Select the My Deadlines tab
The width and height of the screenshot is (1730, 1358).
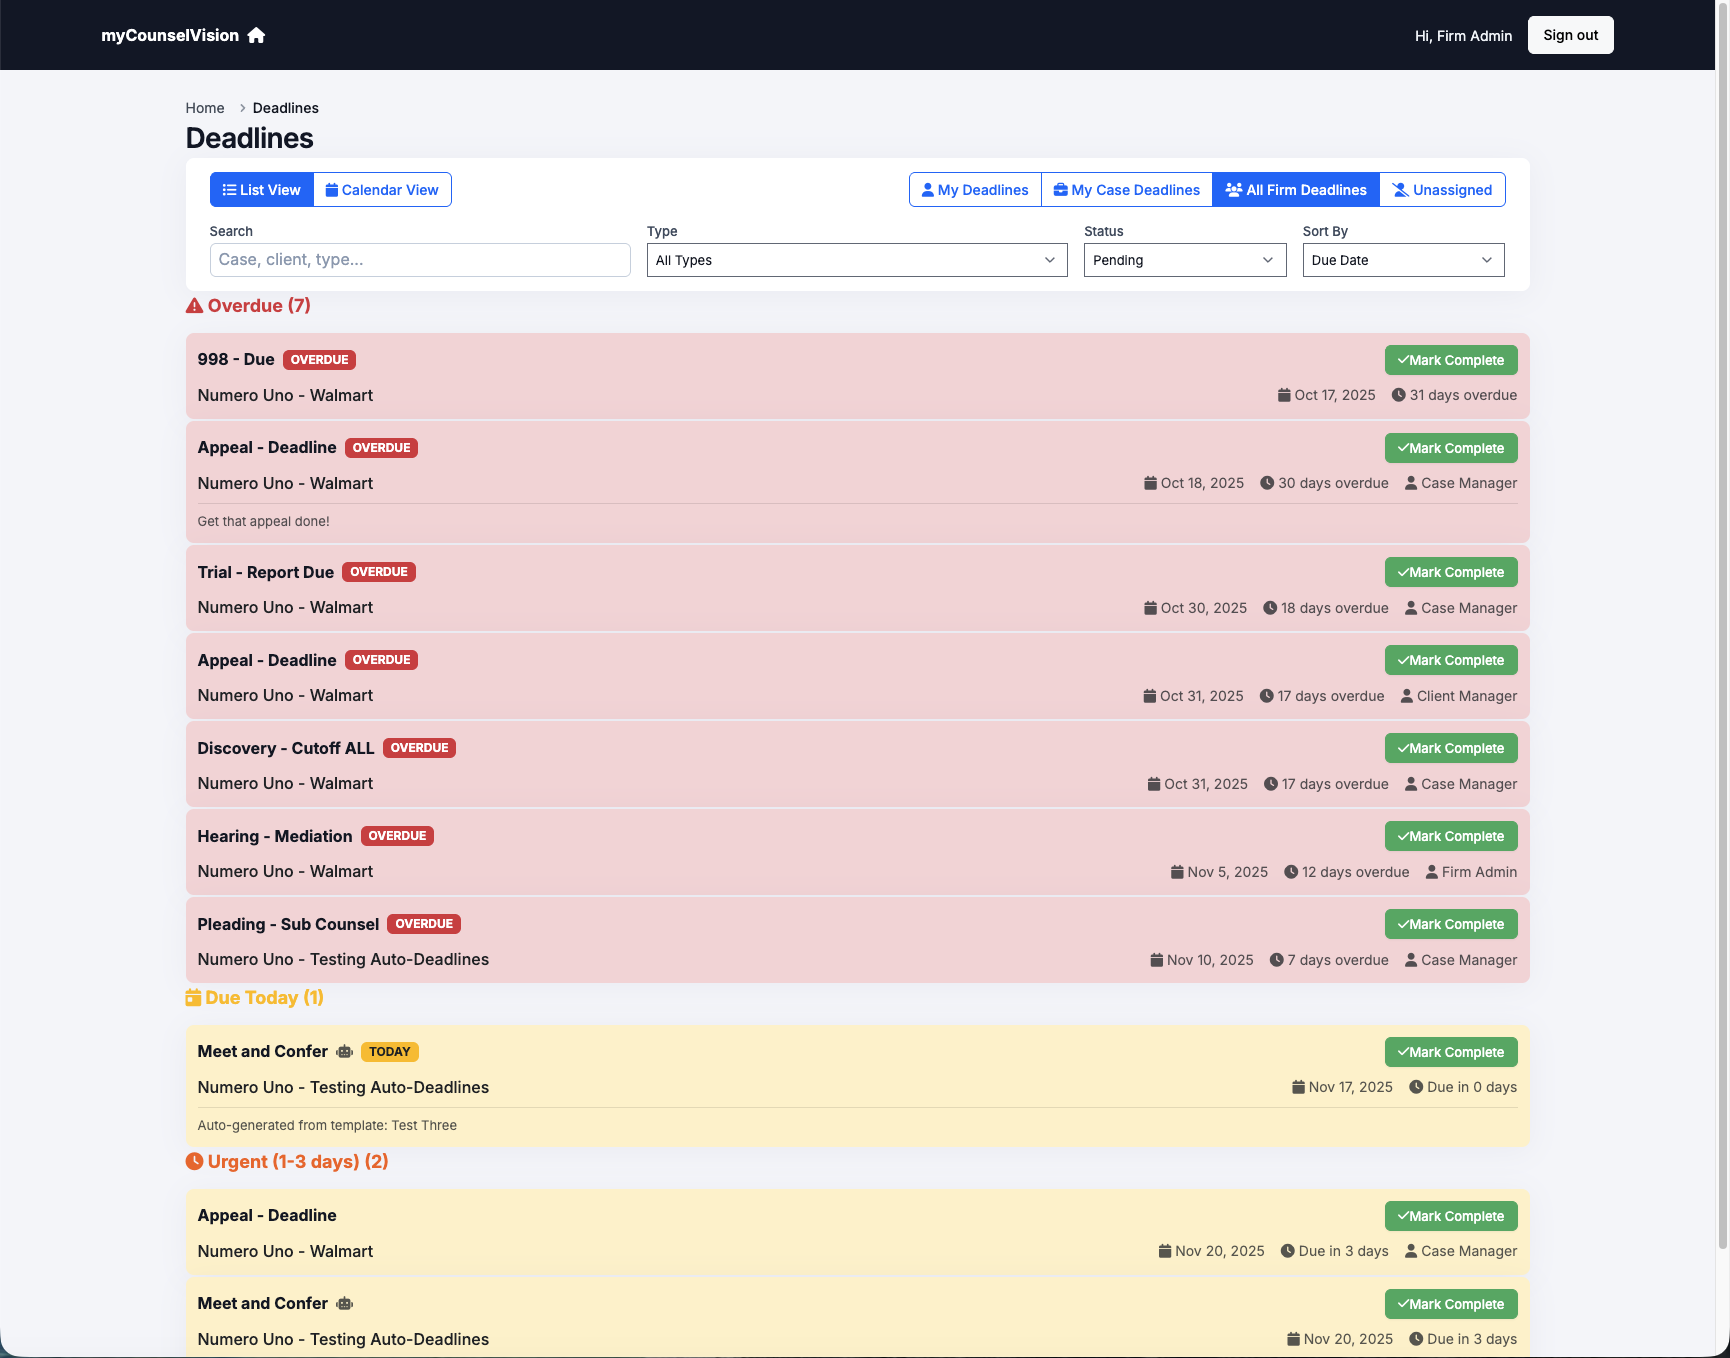[x=975, y=190]
